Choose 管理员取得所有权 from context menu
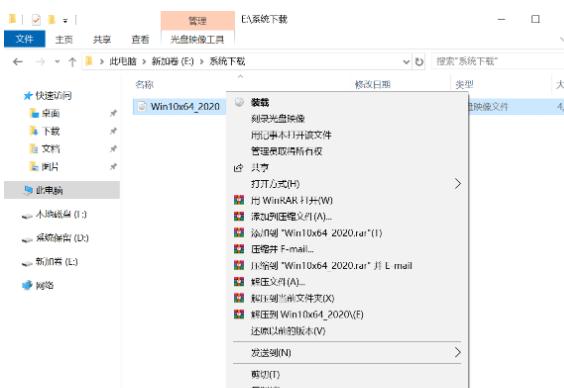564x388 pixels. [286, 151]
